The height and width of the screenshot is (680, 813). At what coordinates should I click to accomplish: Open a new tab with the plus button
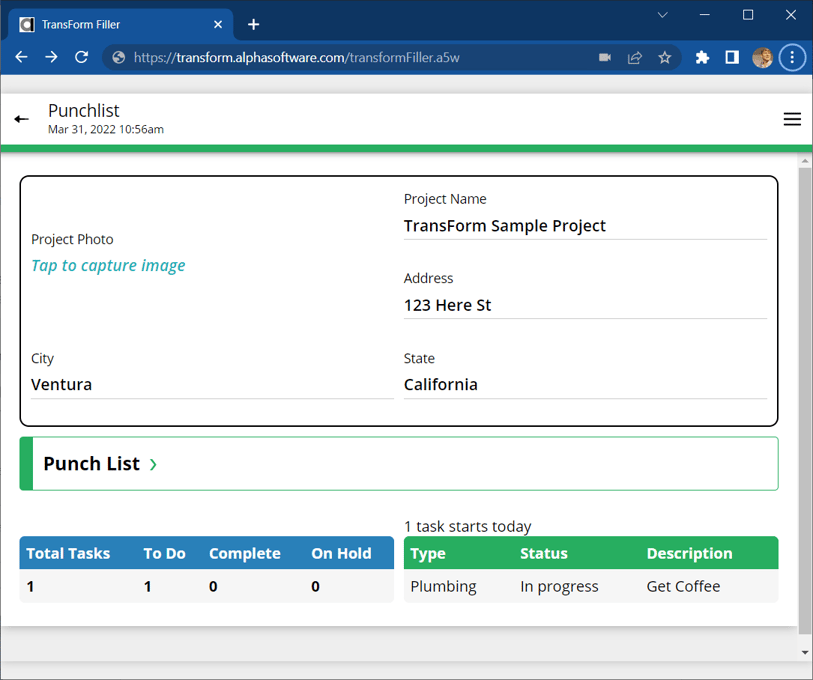tap(253, 23)
